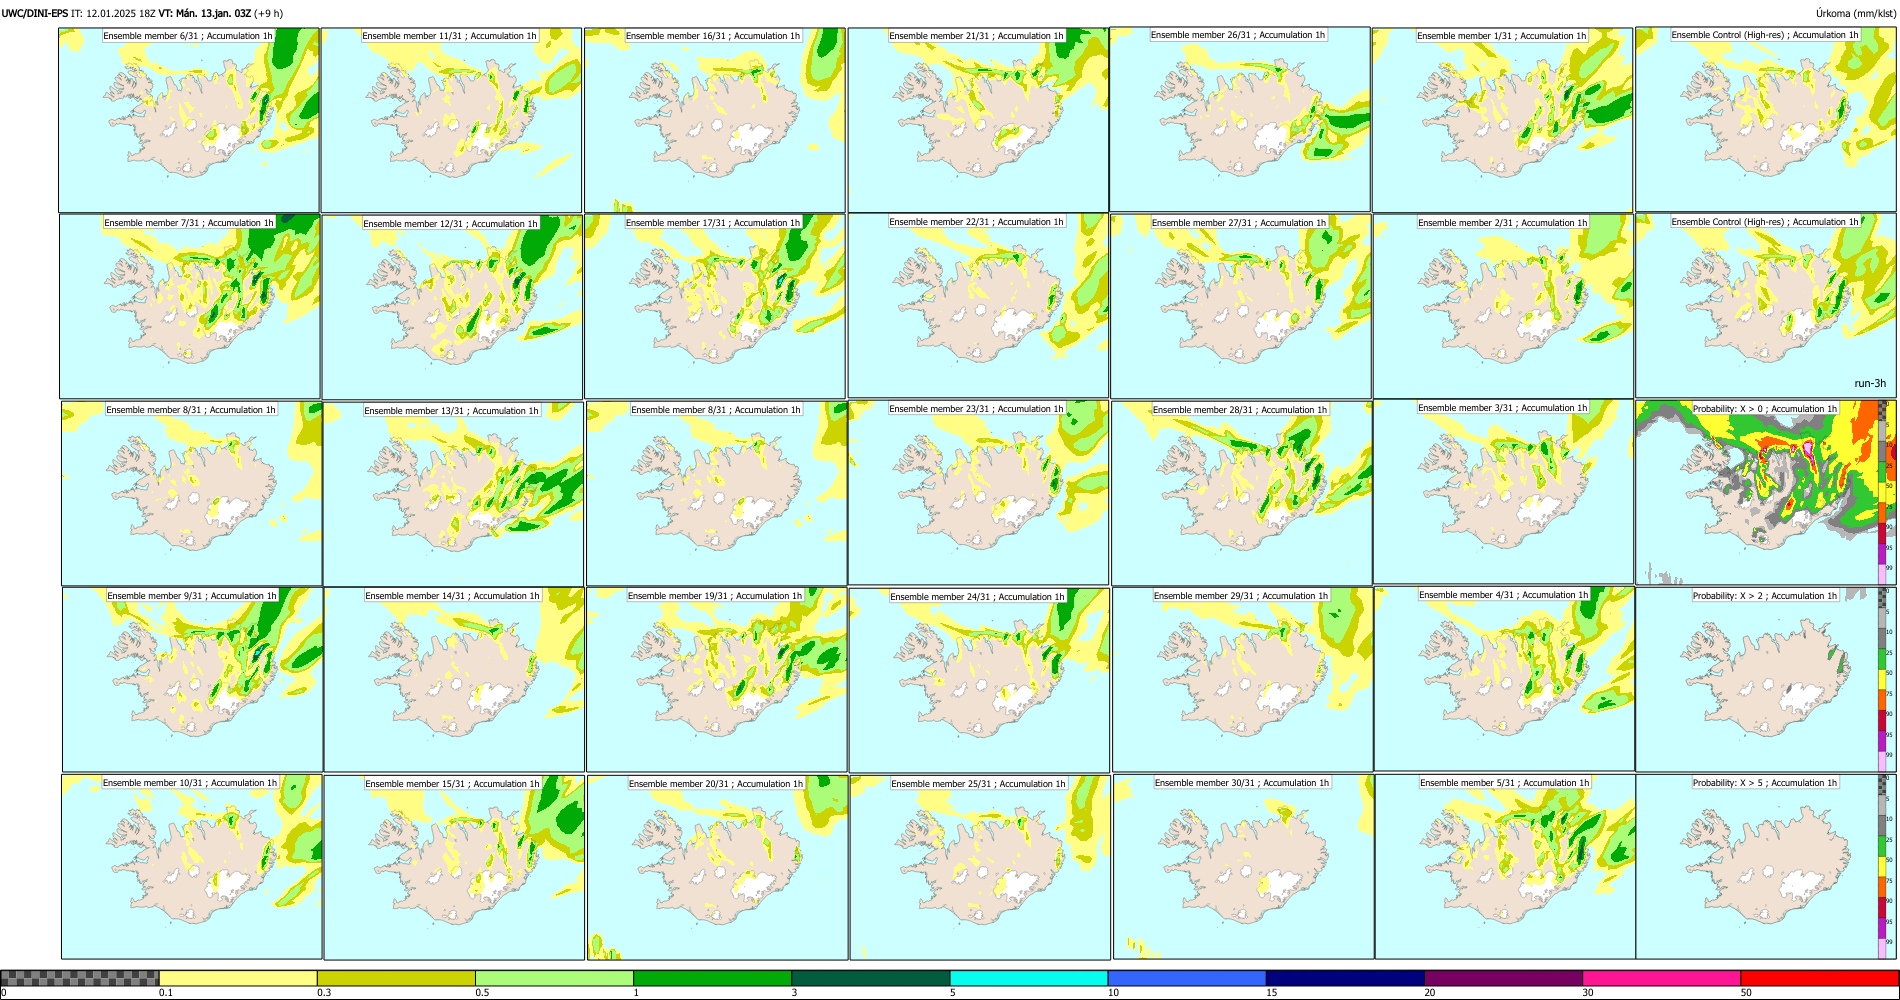View the Ensemble member 14/31 map
The width and height of the screenshot is (1900, 1000).
click(454, 680)
